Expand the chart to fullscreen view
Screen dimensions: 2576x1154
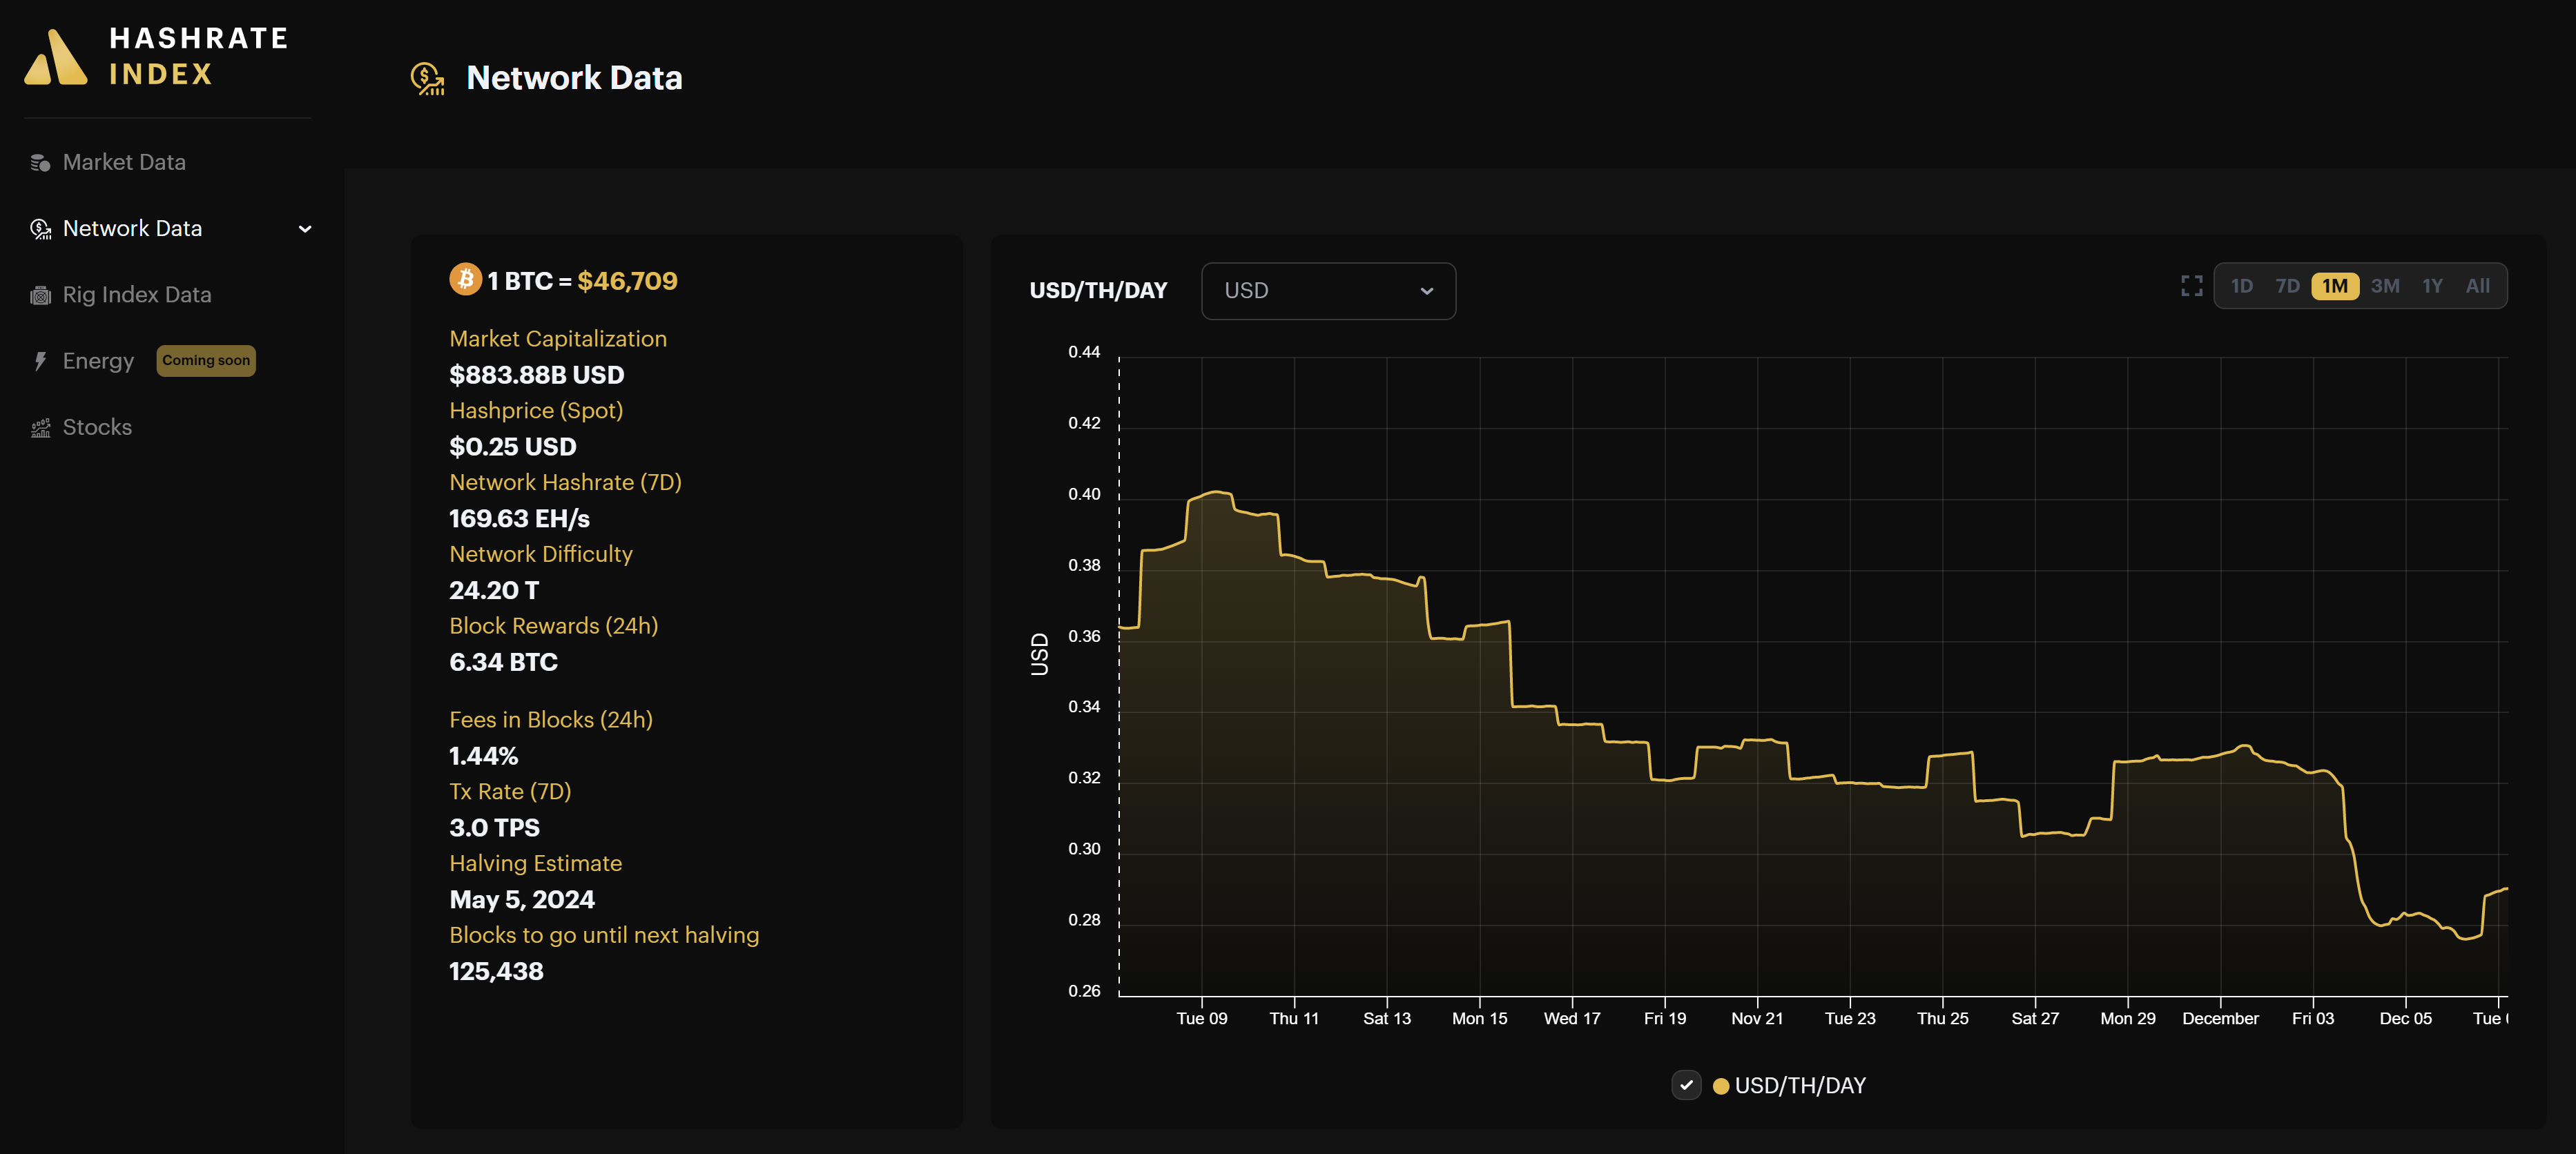click(x=2191, y=286)
